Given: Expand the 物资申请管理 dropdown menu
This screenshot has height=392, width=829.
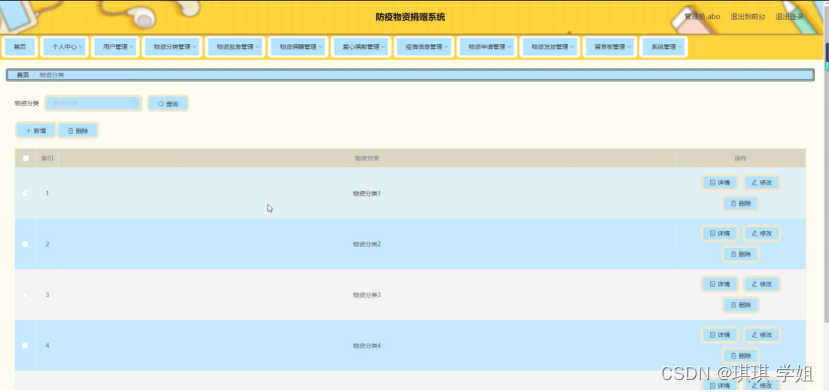Looking at the screenshot, I should click(x=486, y=47).
